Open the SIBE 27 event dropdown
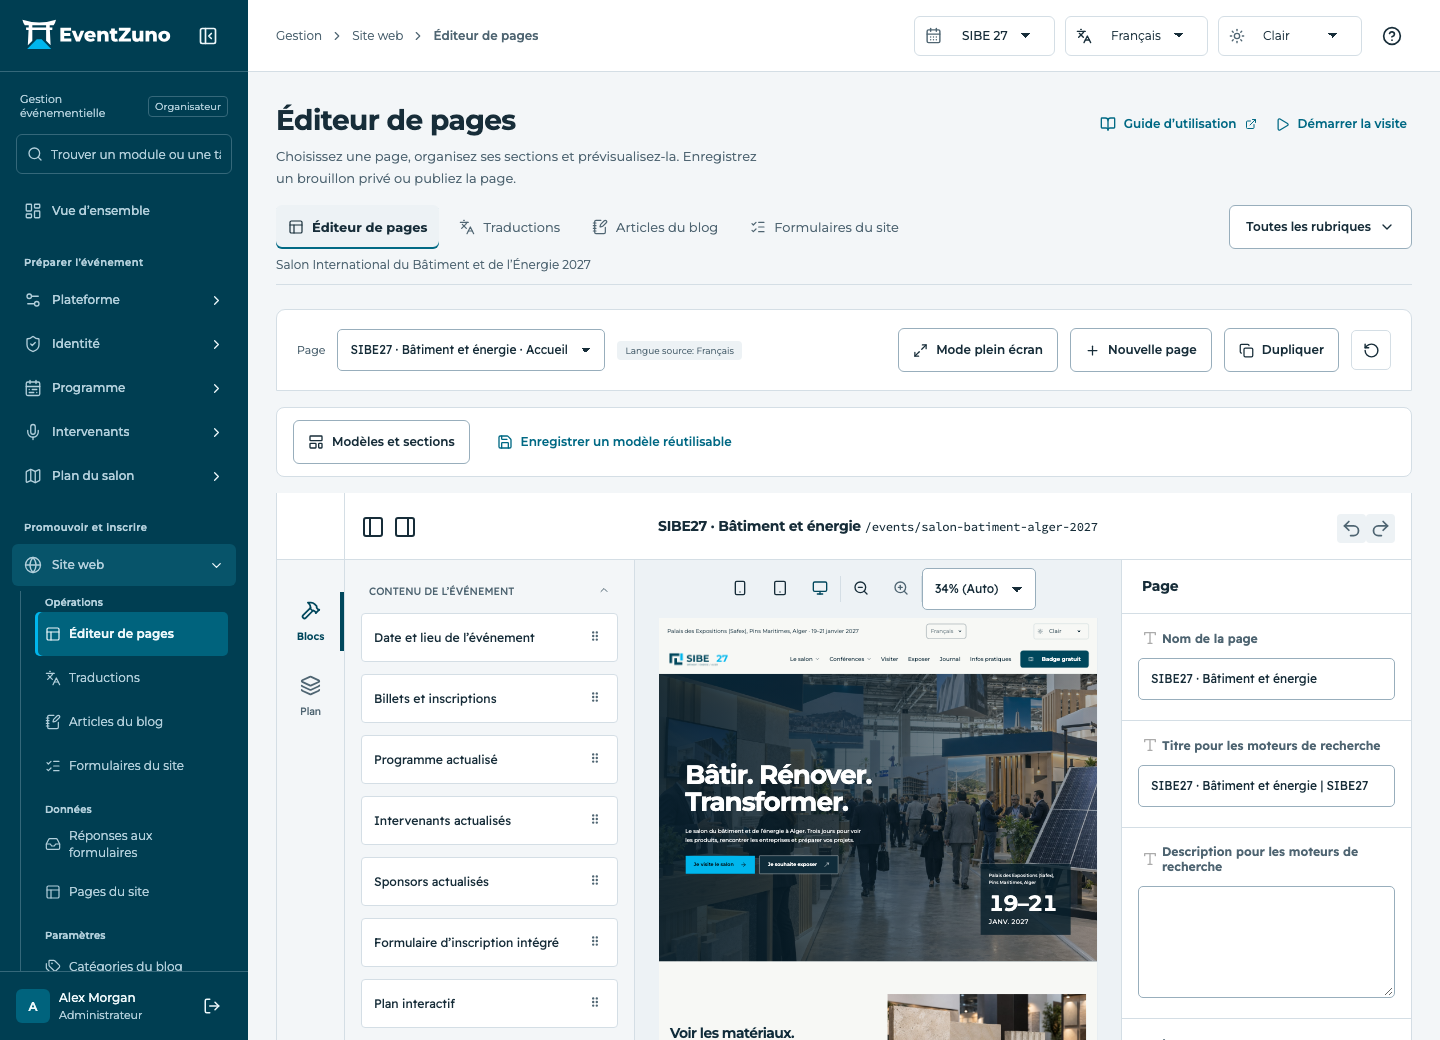Screen dimensions: 1440x1040 point(984,36)
